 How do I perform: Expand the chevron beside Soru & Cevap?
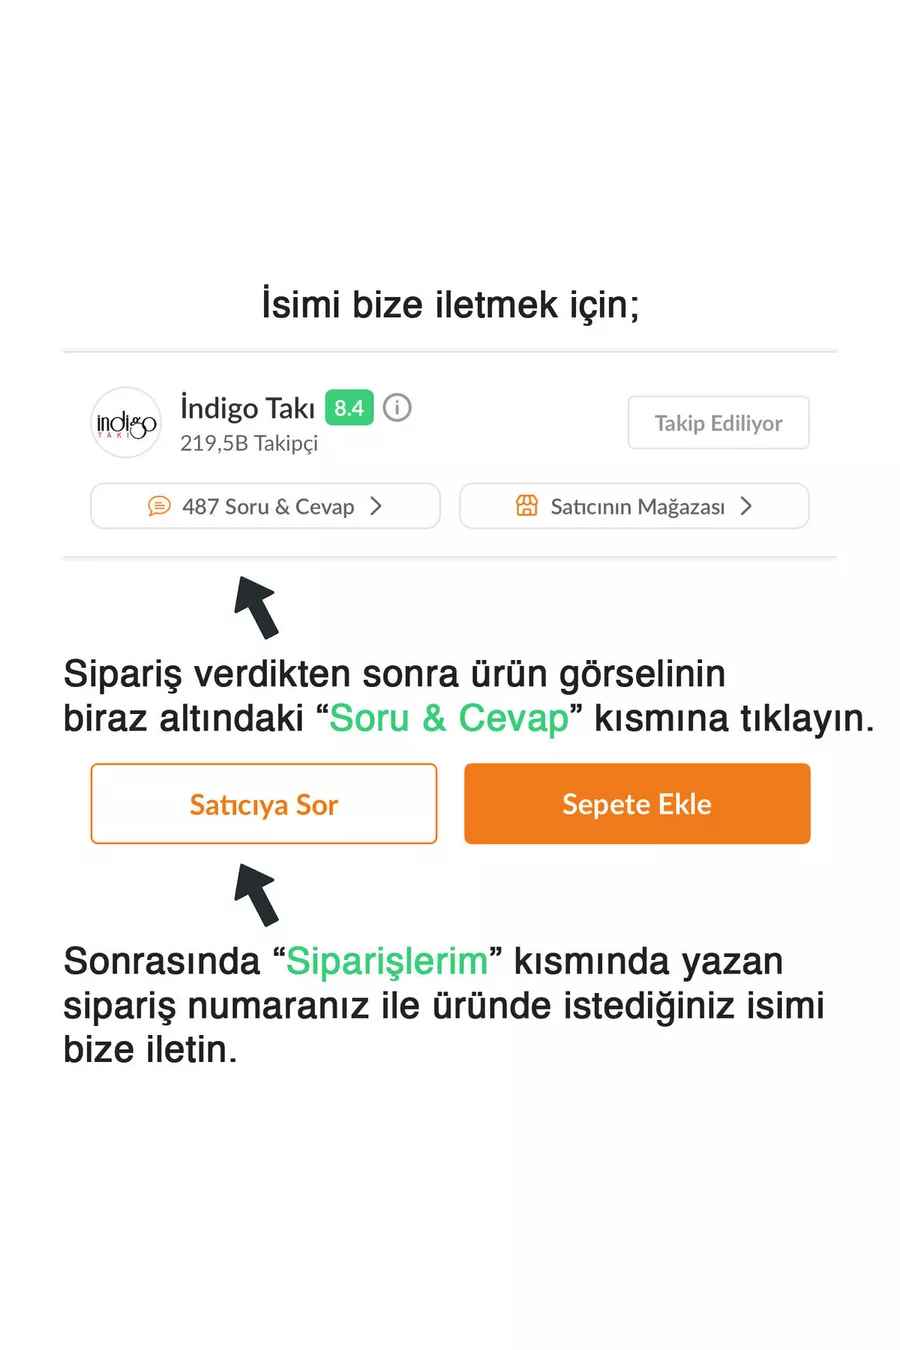pyautogui.click(x=376, y=506)
